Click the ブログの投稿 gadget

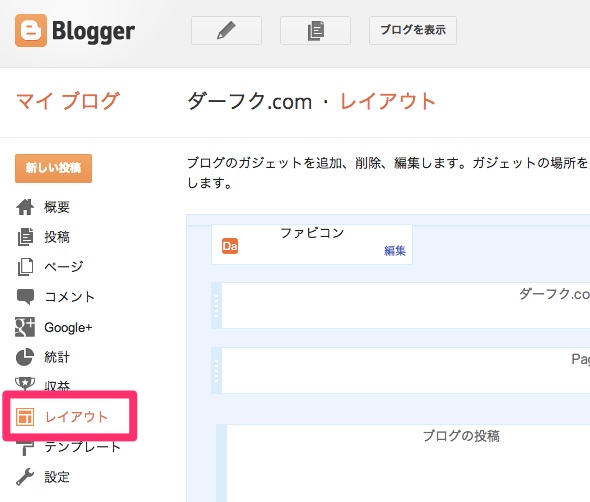click(x=408, y=463)
